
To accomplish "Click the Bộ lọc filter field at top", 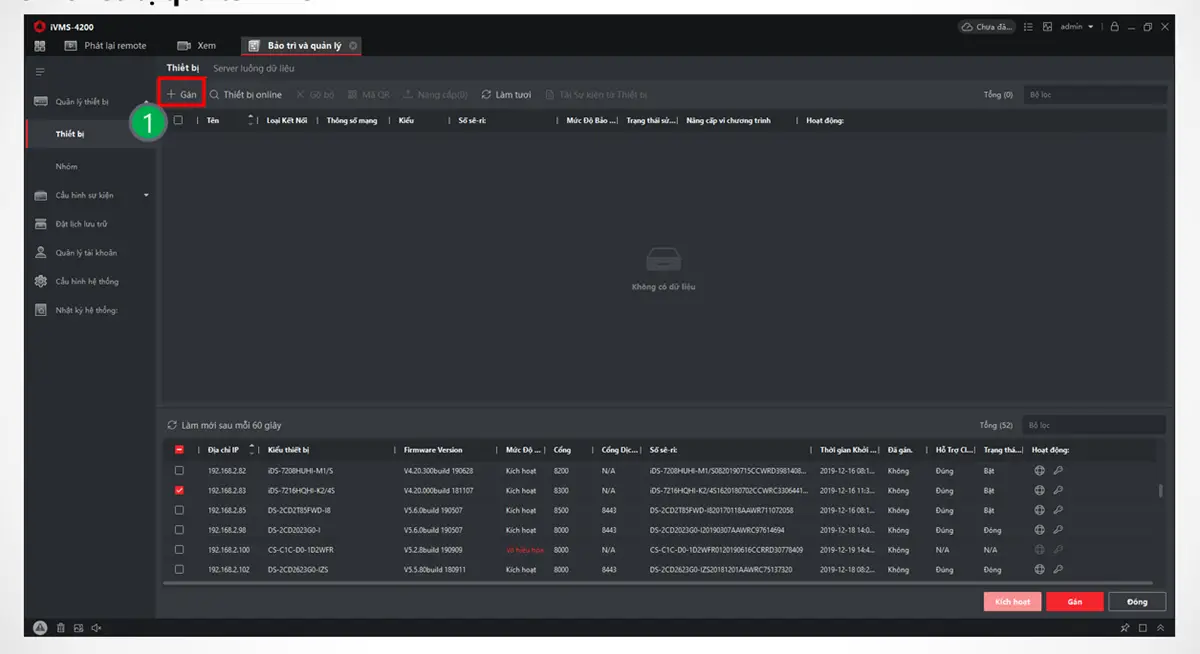I will 1095,95.
